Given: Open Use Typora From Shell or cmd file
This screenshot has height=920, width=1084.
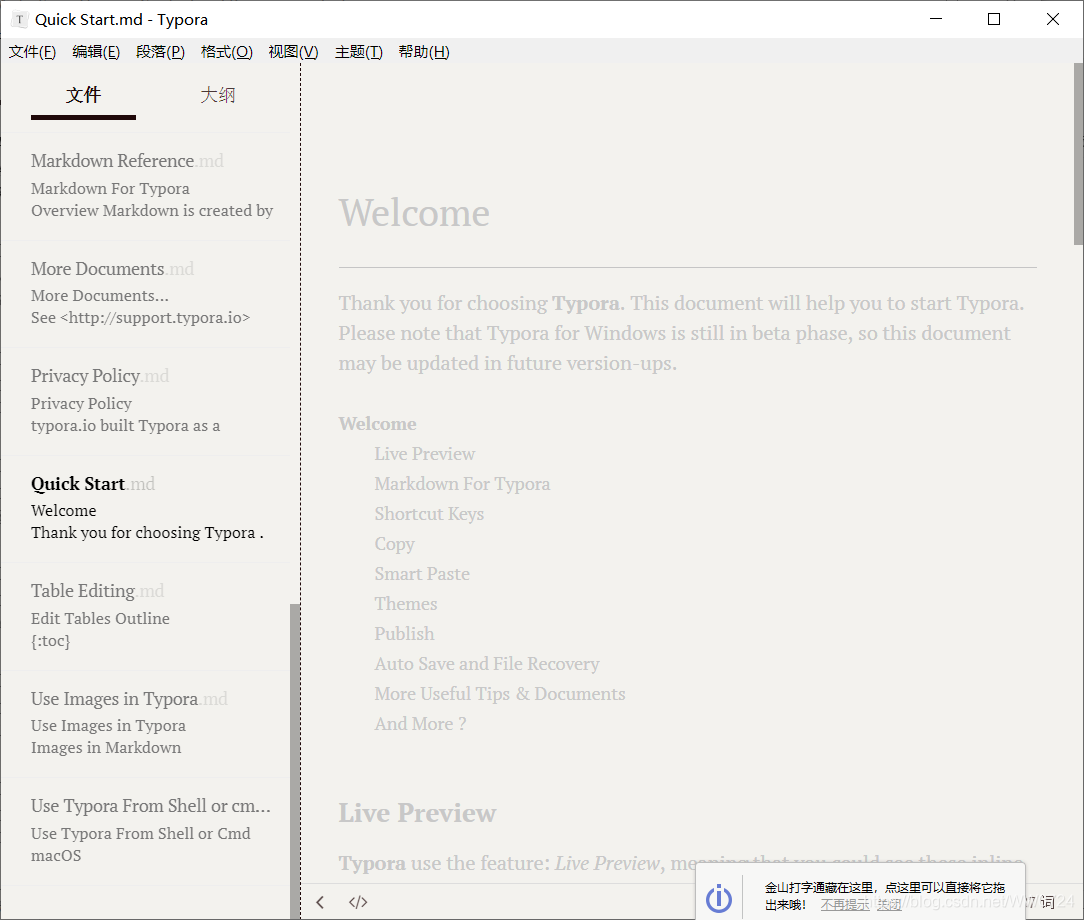Looking at the screenshot, I should [145, 831].
